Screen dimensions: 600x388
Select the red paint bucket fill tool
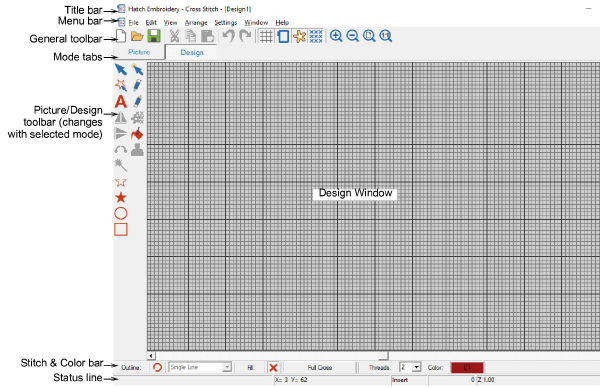click(137, 134)
